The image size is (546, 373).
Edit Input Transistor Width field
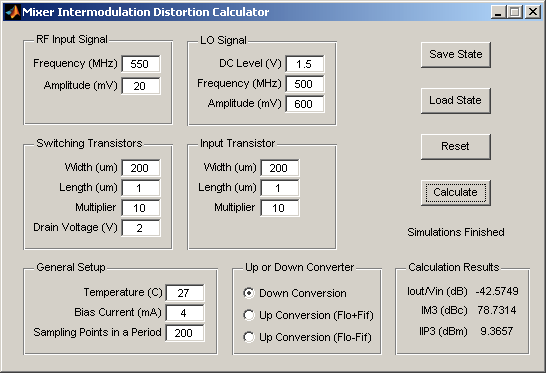(279, 168)
